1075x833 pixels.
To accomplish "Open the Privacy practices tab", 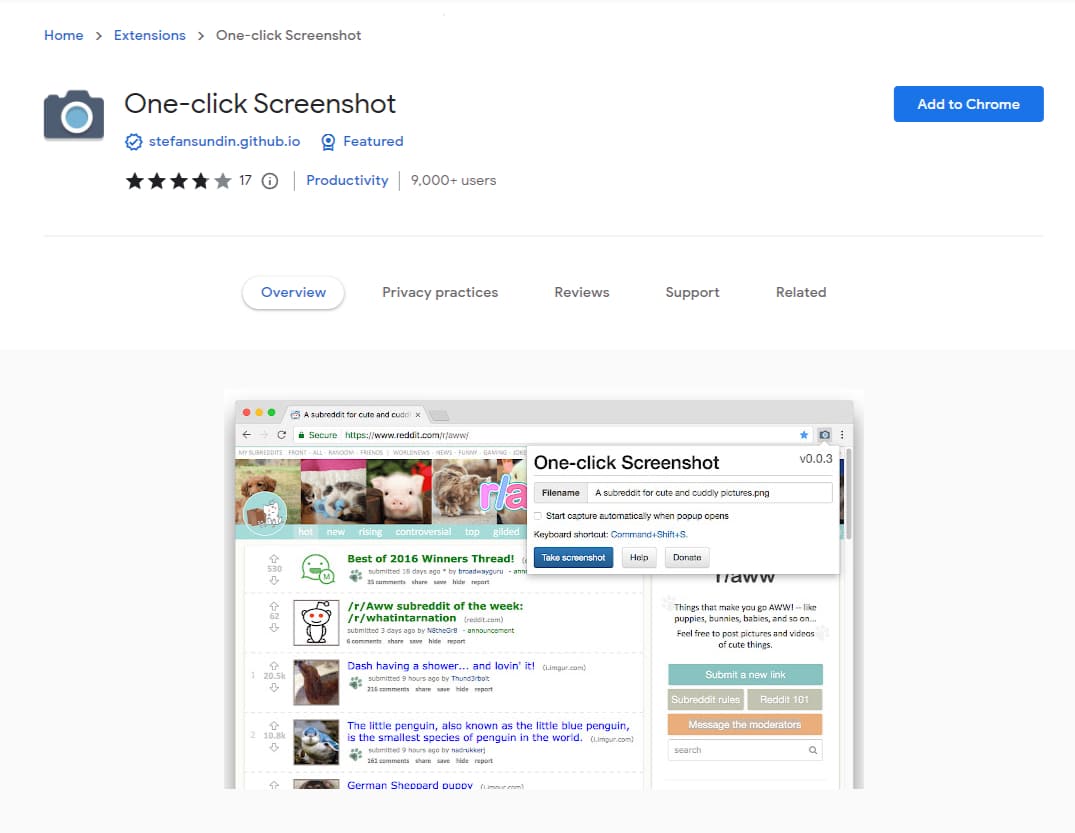I will 440,292.
